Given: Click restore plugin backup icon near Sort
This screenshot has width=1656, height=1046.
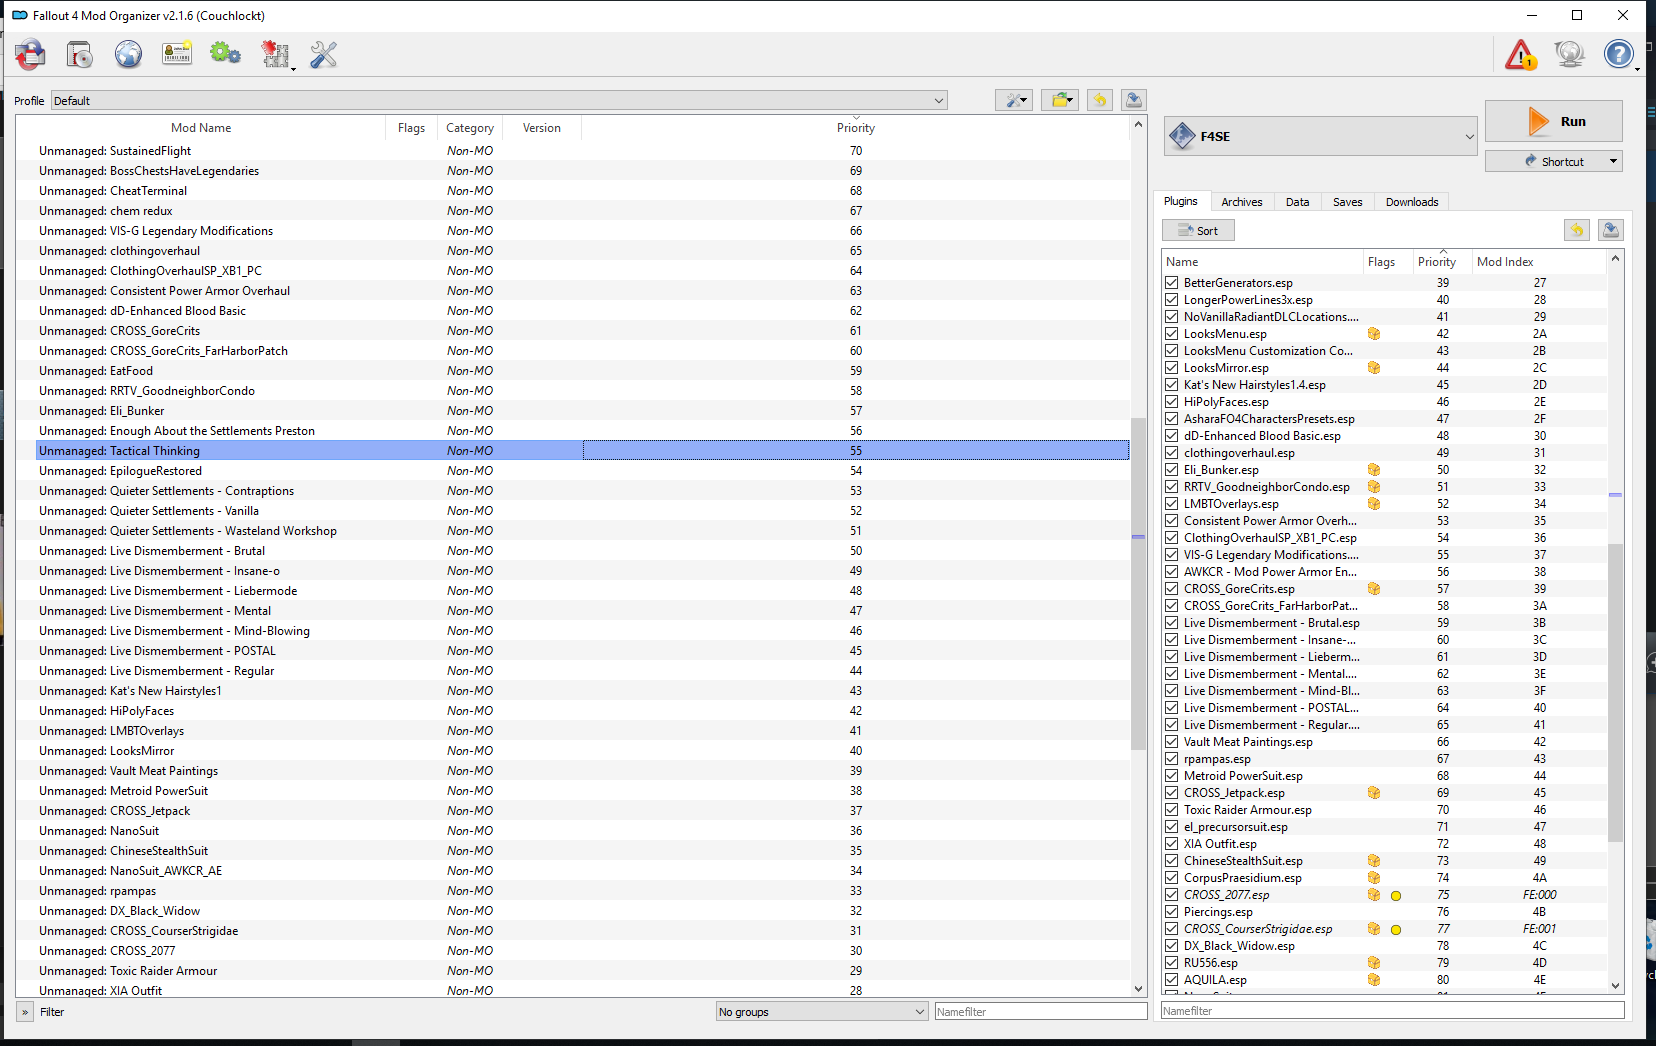Looking at the screenshot, I should point(1577,230).
